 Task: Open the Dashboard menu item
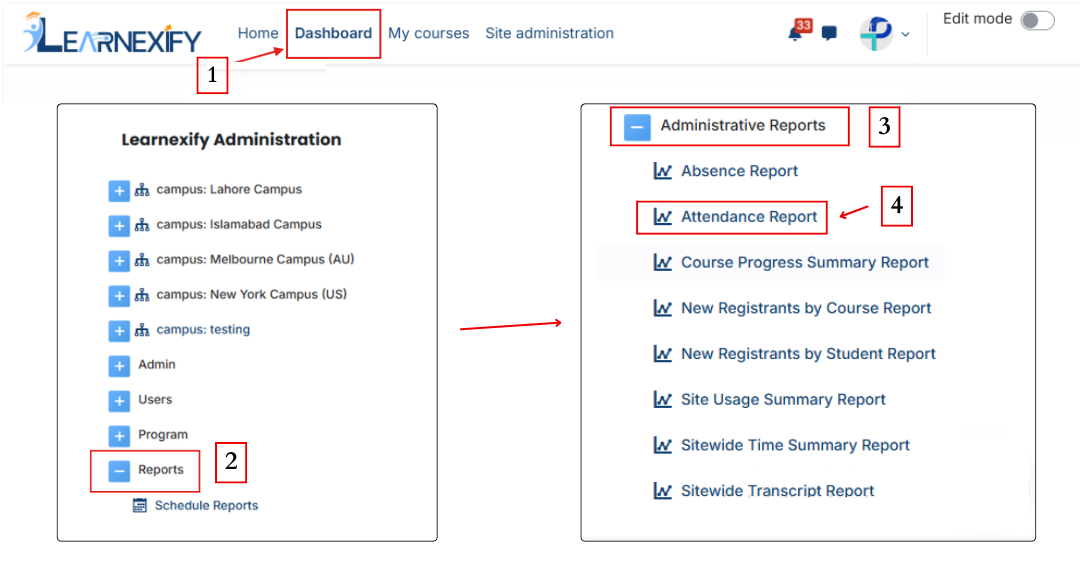(x=333, y=33)
